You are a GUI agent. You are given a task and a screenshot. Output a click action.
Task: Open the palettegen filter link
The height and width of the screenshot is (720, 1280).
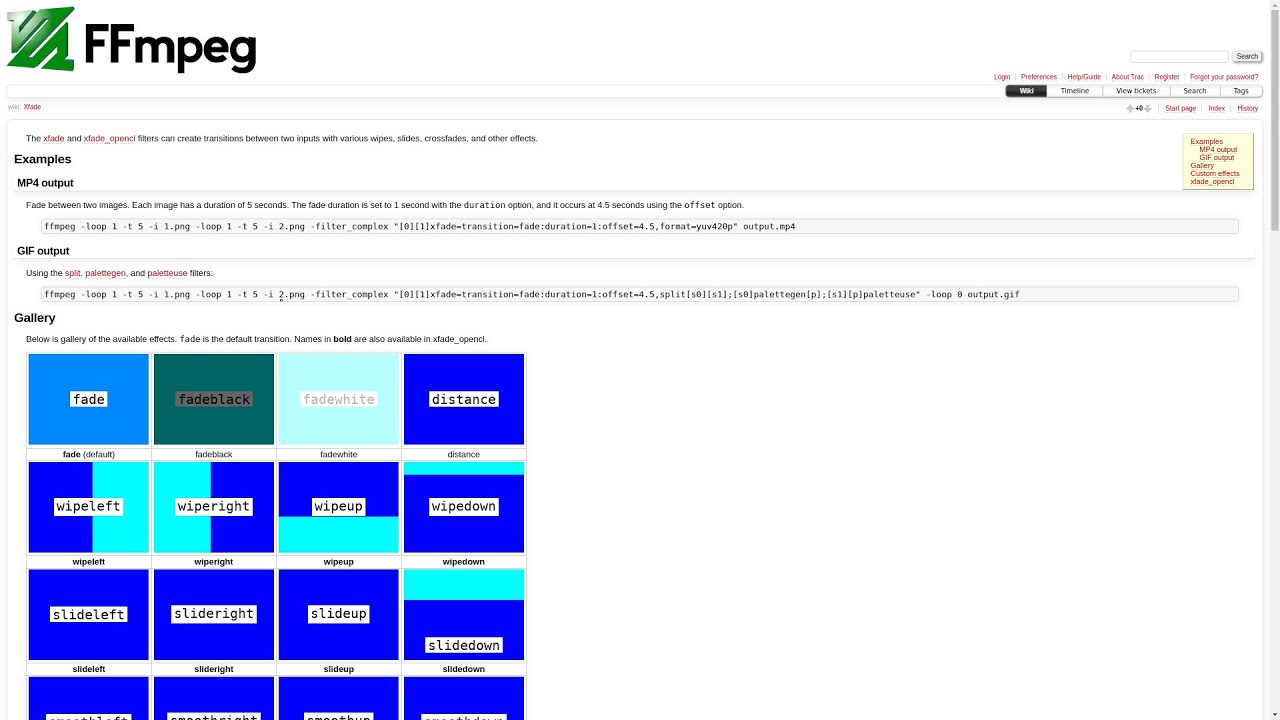point(106,273)
